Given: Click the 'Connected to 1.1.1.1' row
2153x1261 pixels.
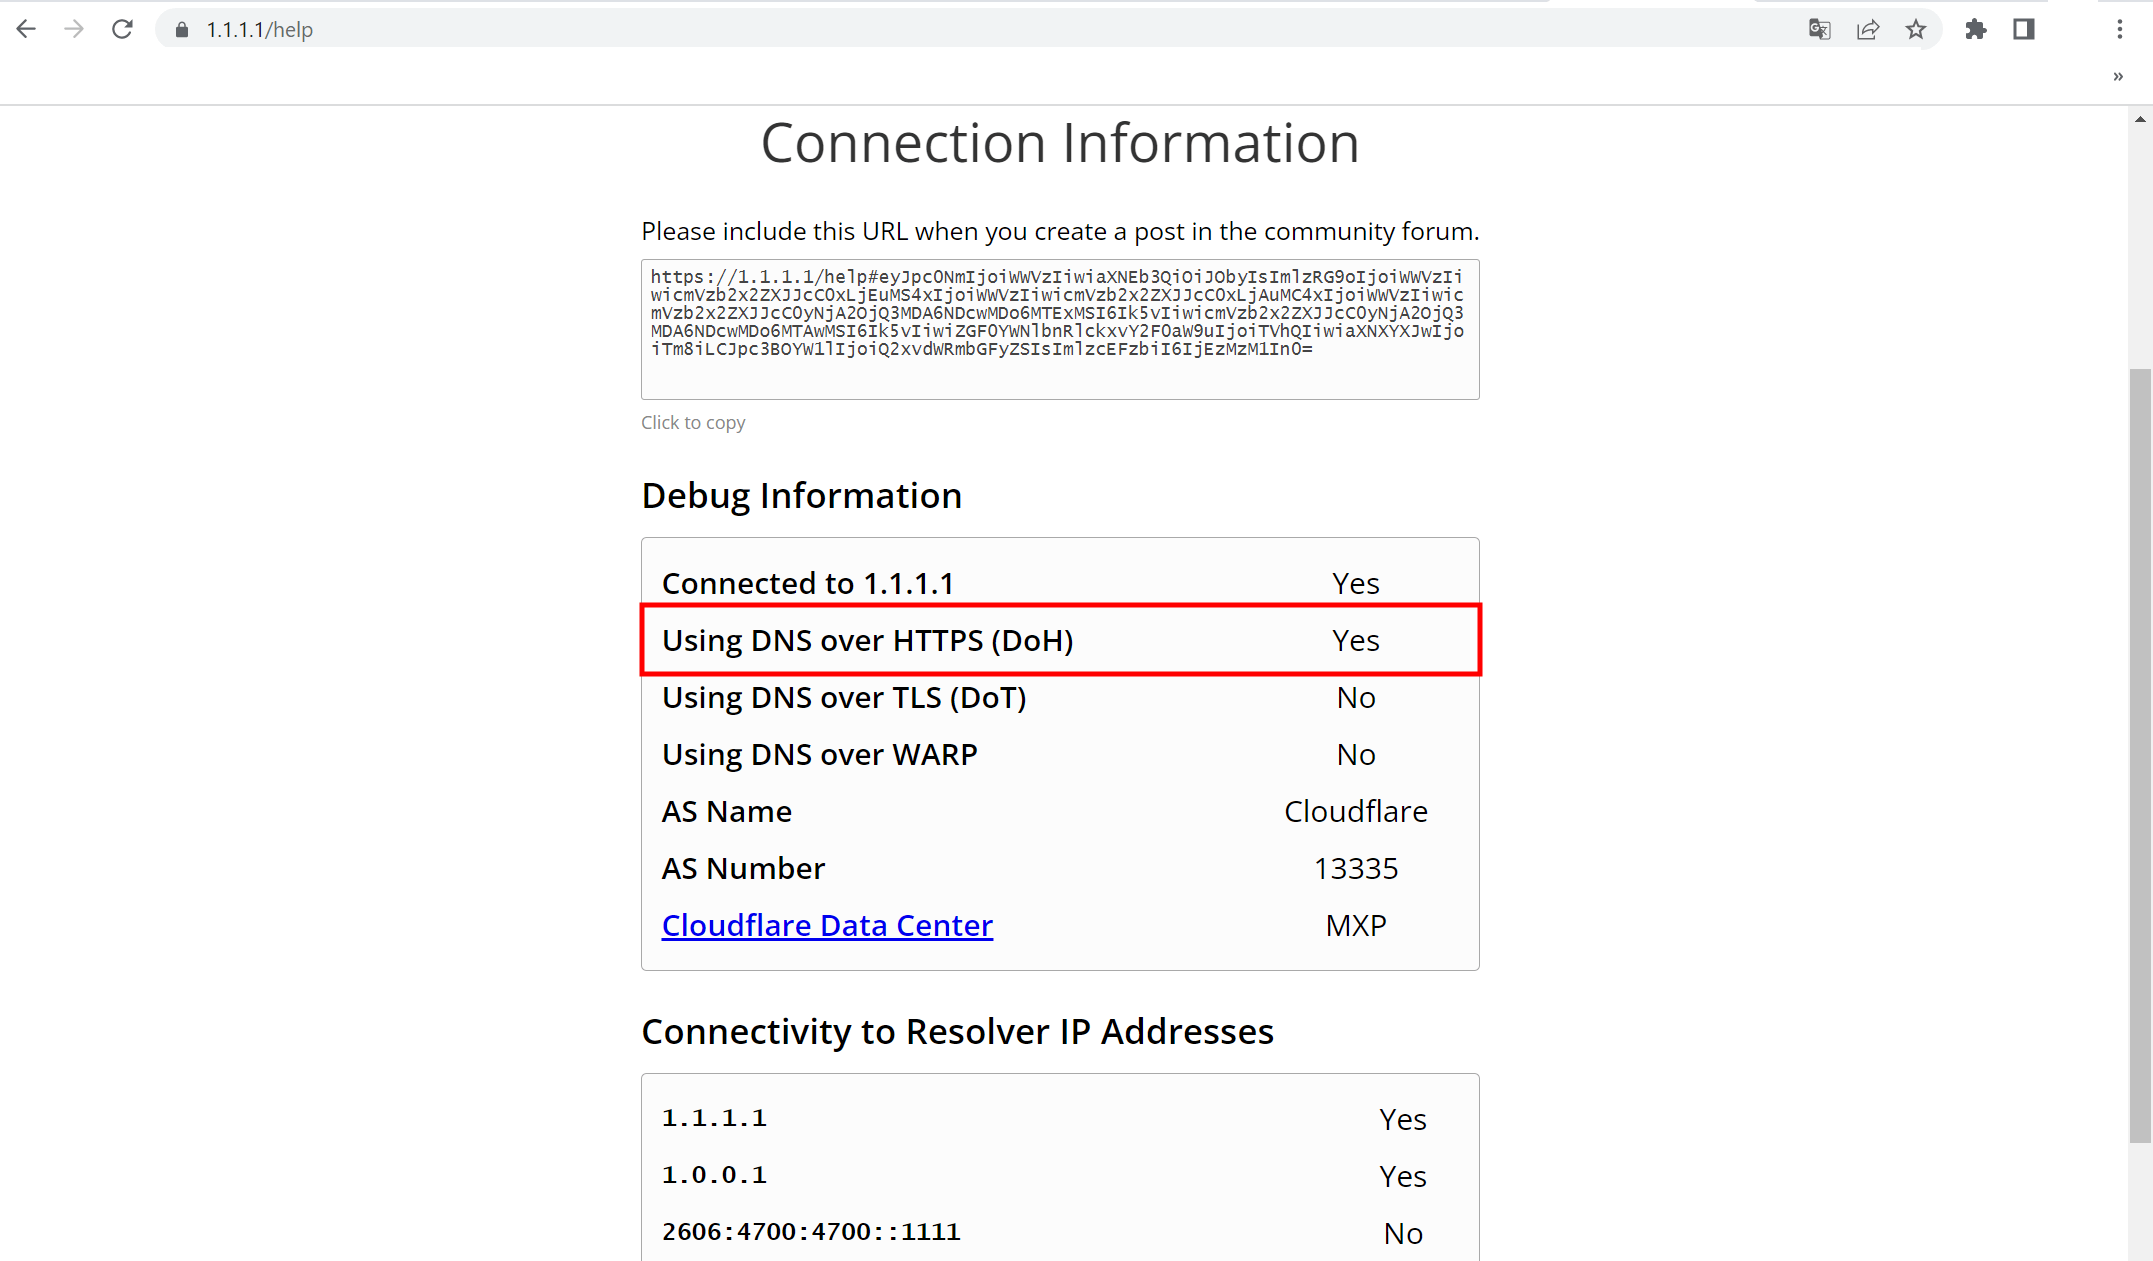Looking at the screenshot, I should (1060, 582).
